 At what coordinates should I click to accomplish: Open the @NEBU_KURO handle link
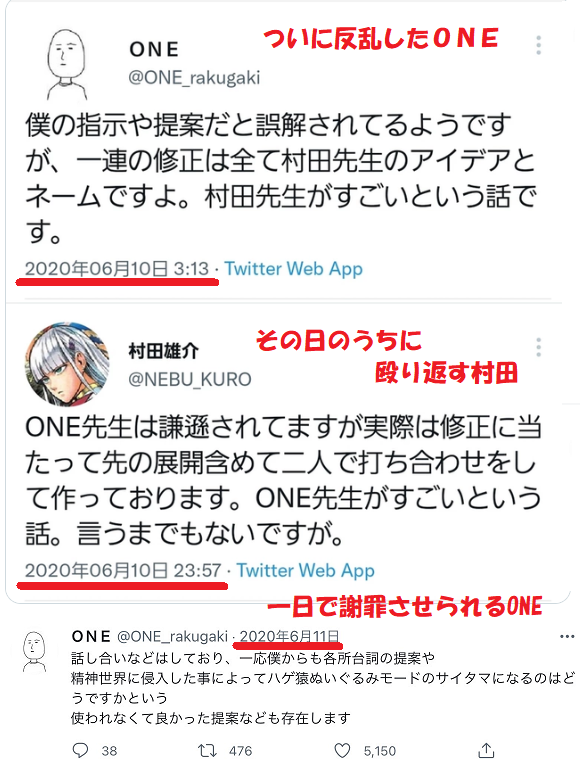[x=190, y=379]
